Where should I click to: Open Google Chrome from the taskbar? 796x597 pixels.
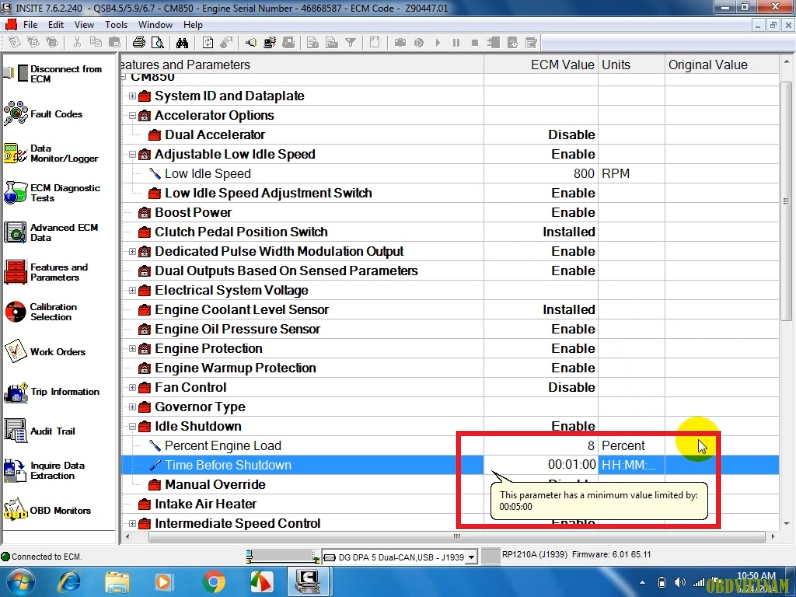213,581
